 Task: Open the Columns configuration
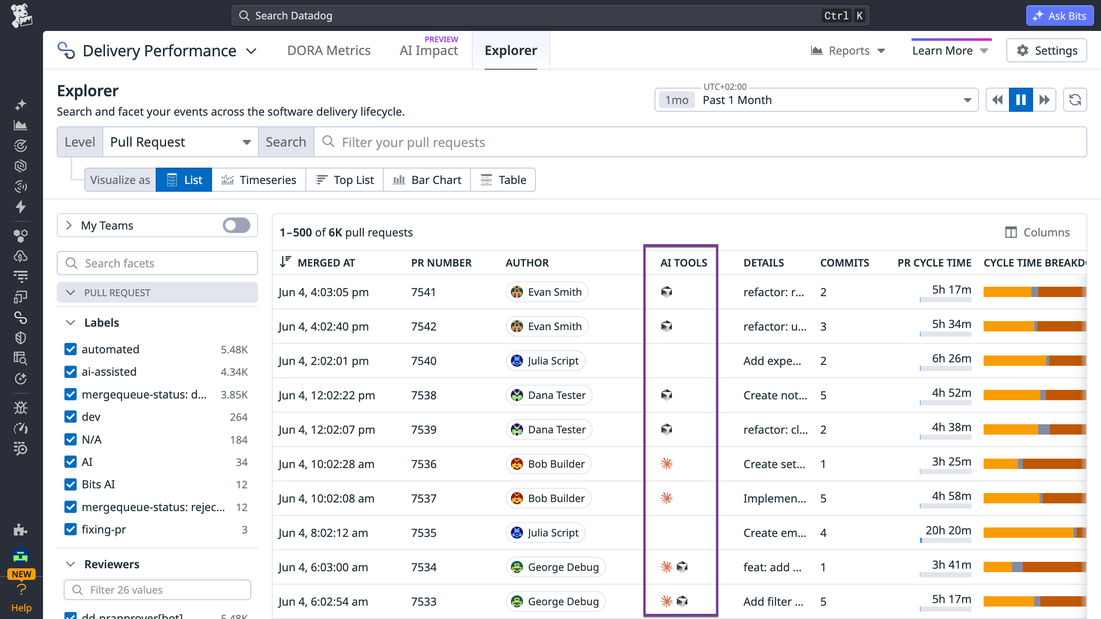pyautogui.click(x=1037, y=232)
